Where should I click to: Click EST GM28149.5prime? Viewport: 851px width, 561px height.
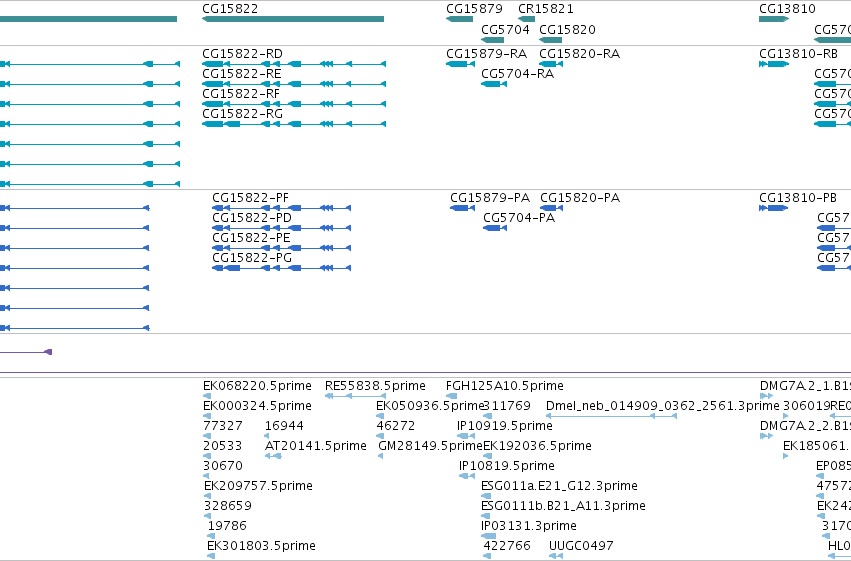click(x=430, y=446)
